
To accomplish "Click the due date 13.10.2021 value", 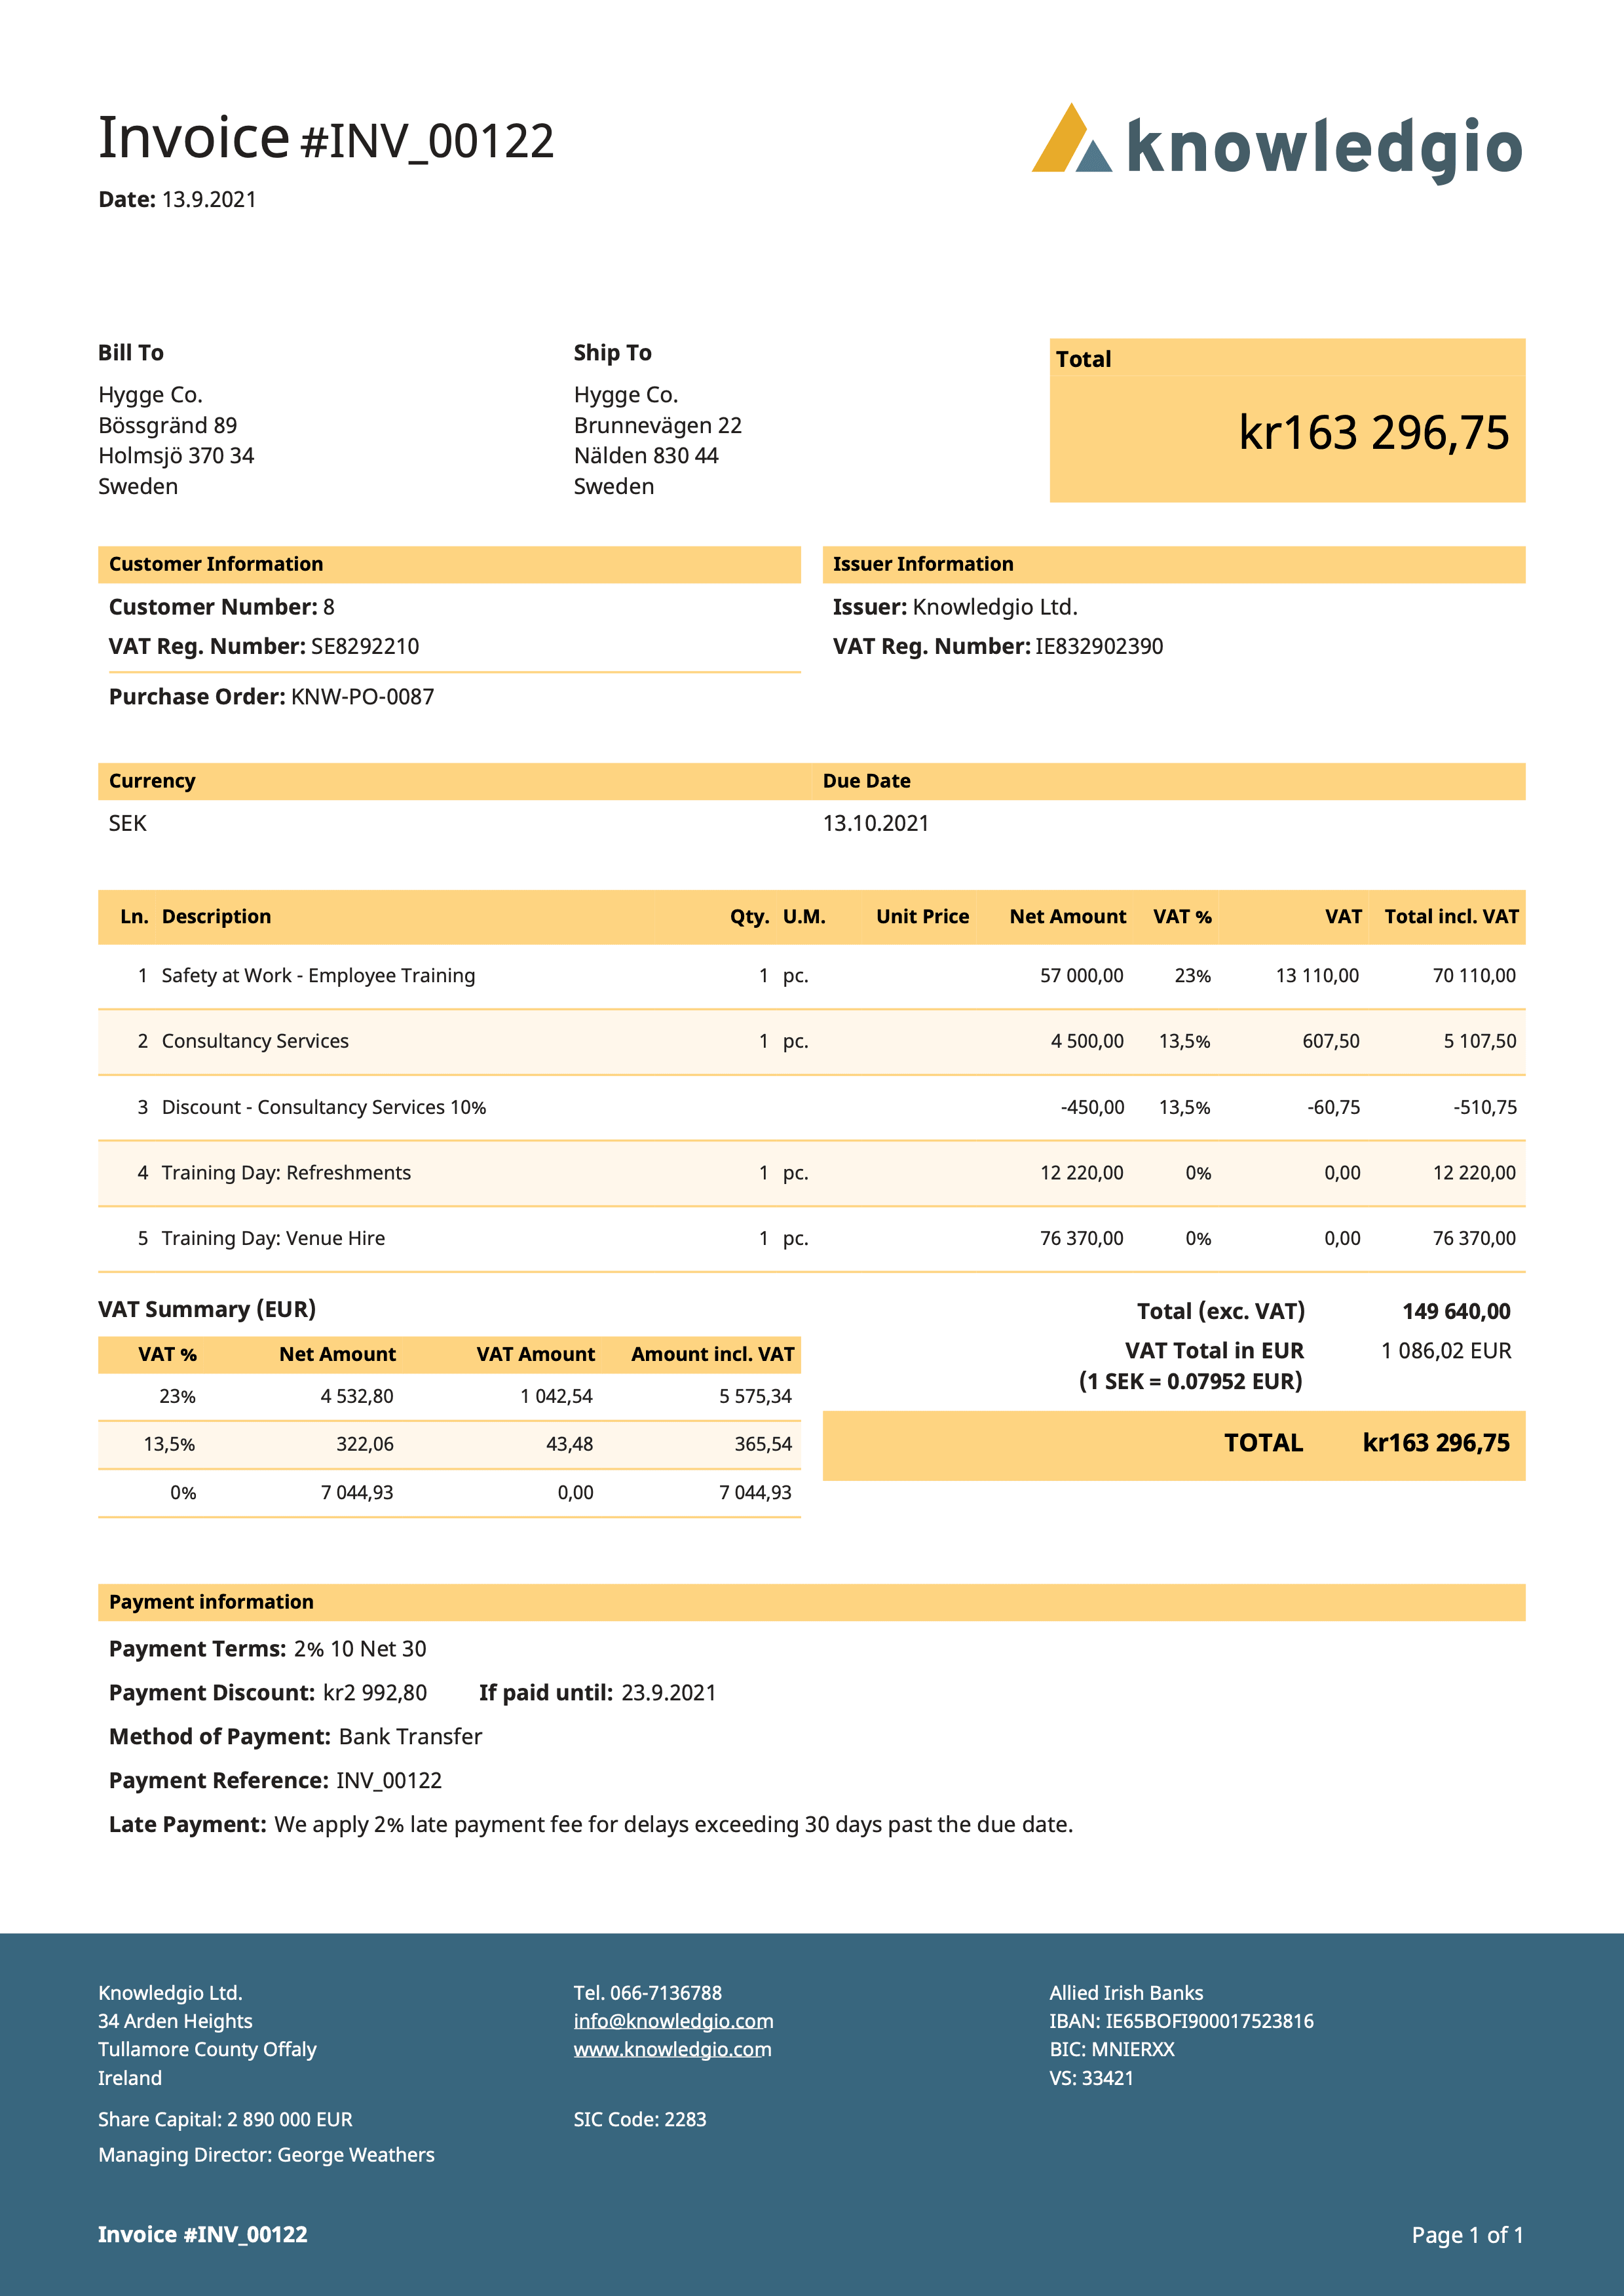I will [x=876, y=823].
